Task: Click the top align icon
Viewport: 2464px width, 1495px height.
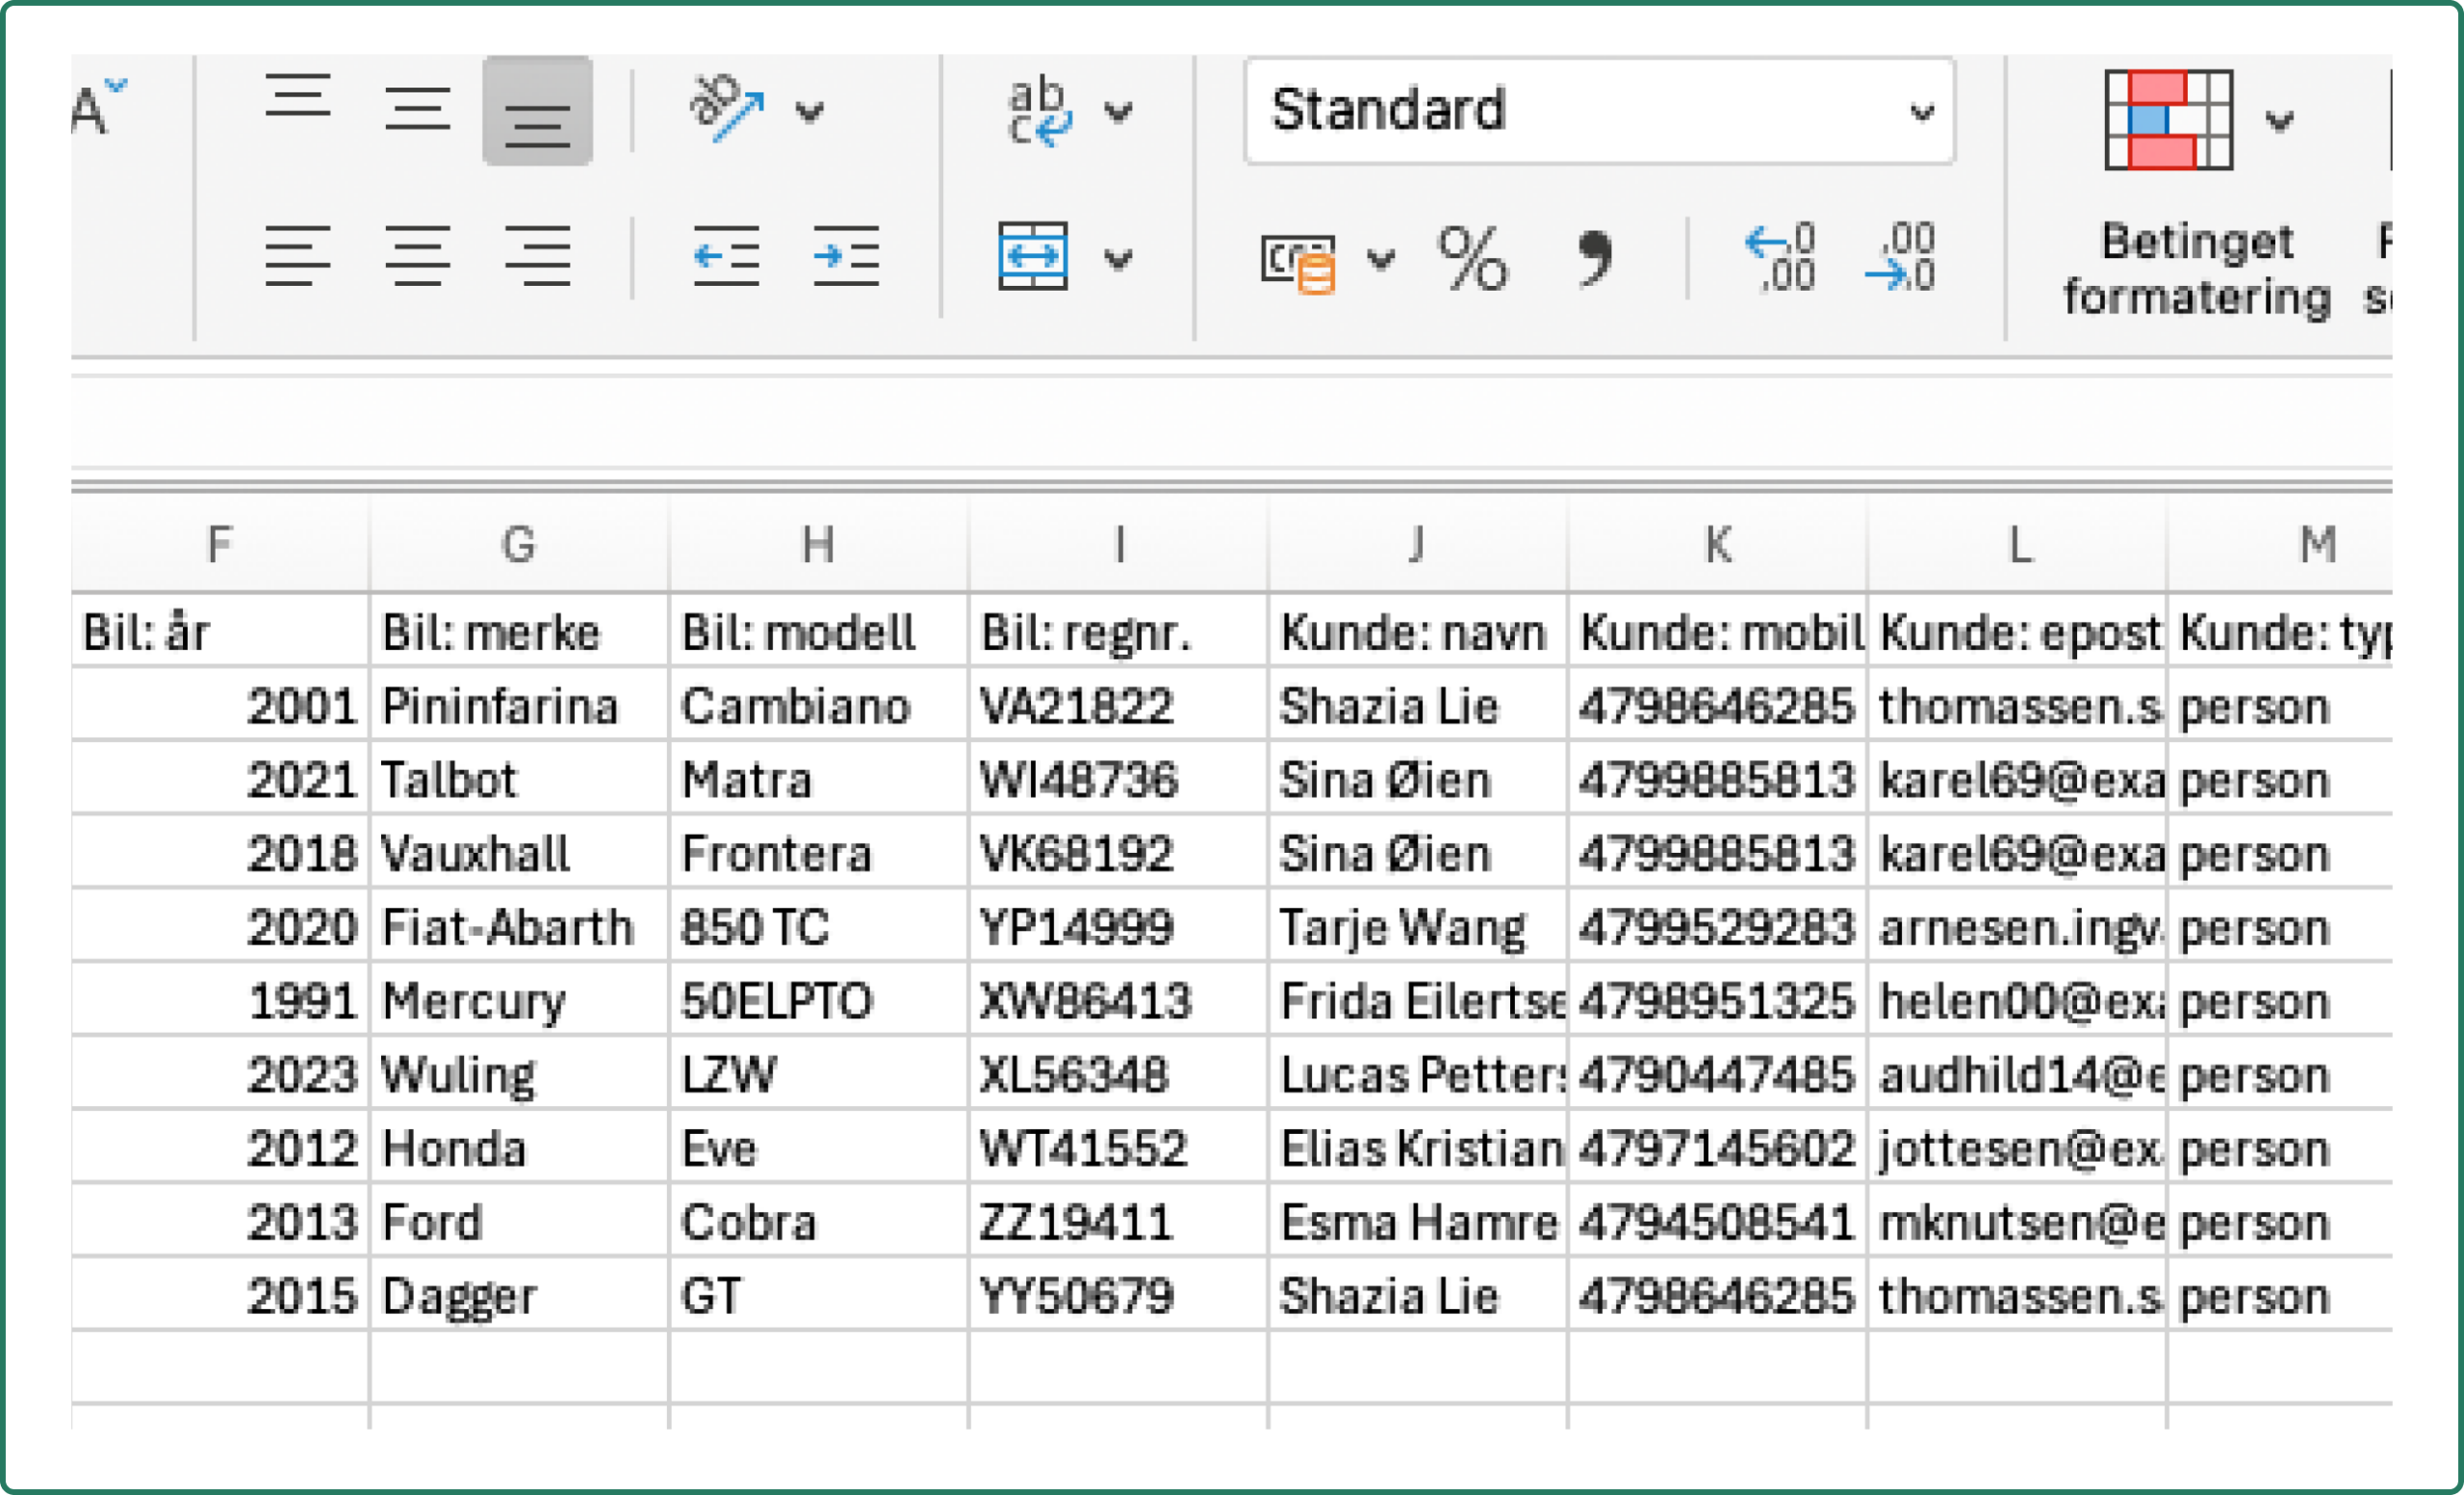Action: pyautogui.click(x=298, y=99)
